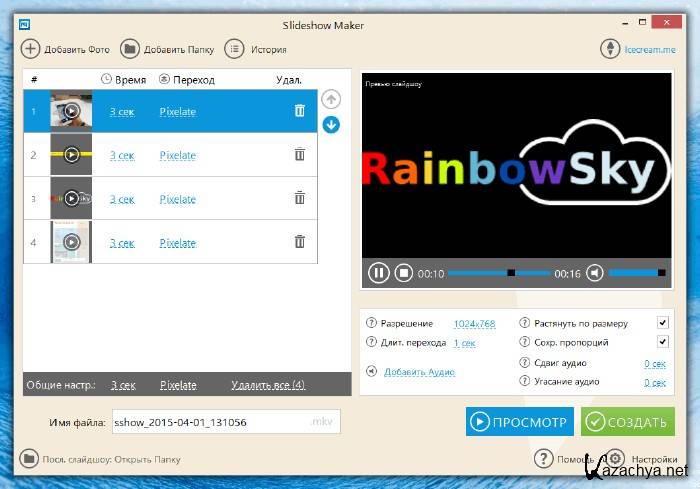Click the Add Folder icon
This screenshot has height=489, width=700.
(129, 48)
